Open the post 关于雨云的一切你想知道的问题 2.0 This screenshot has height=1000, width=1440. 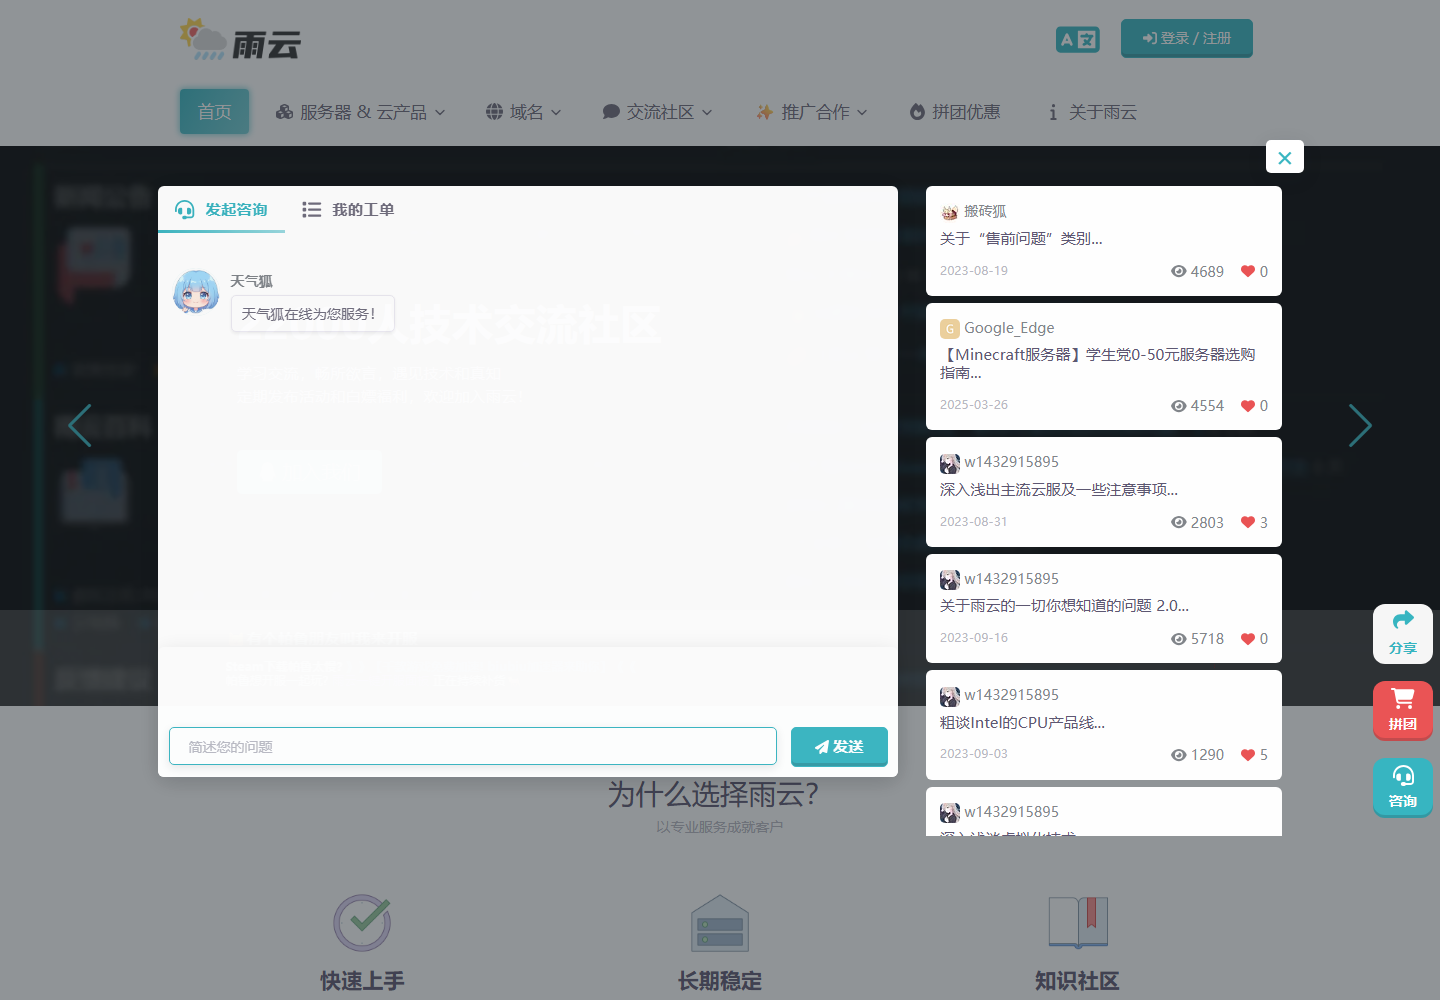[1064, 605]
